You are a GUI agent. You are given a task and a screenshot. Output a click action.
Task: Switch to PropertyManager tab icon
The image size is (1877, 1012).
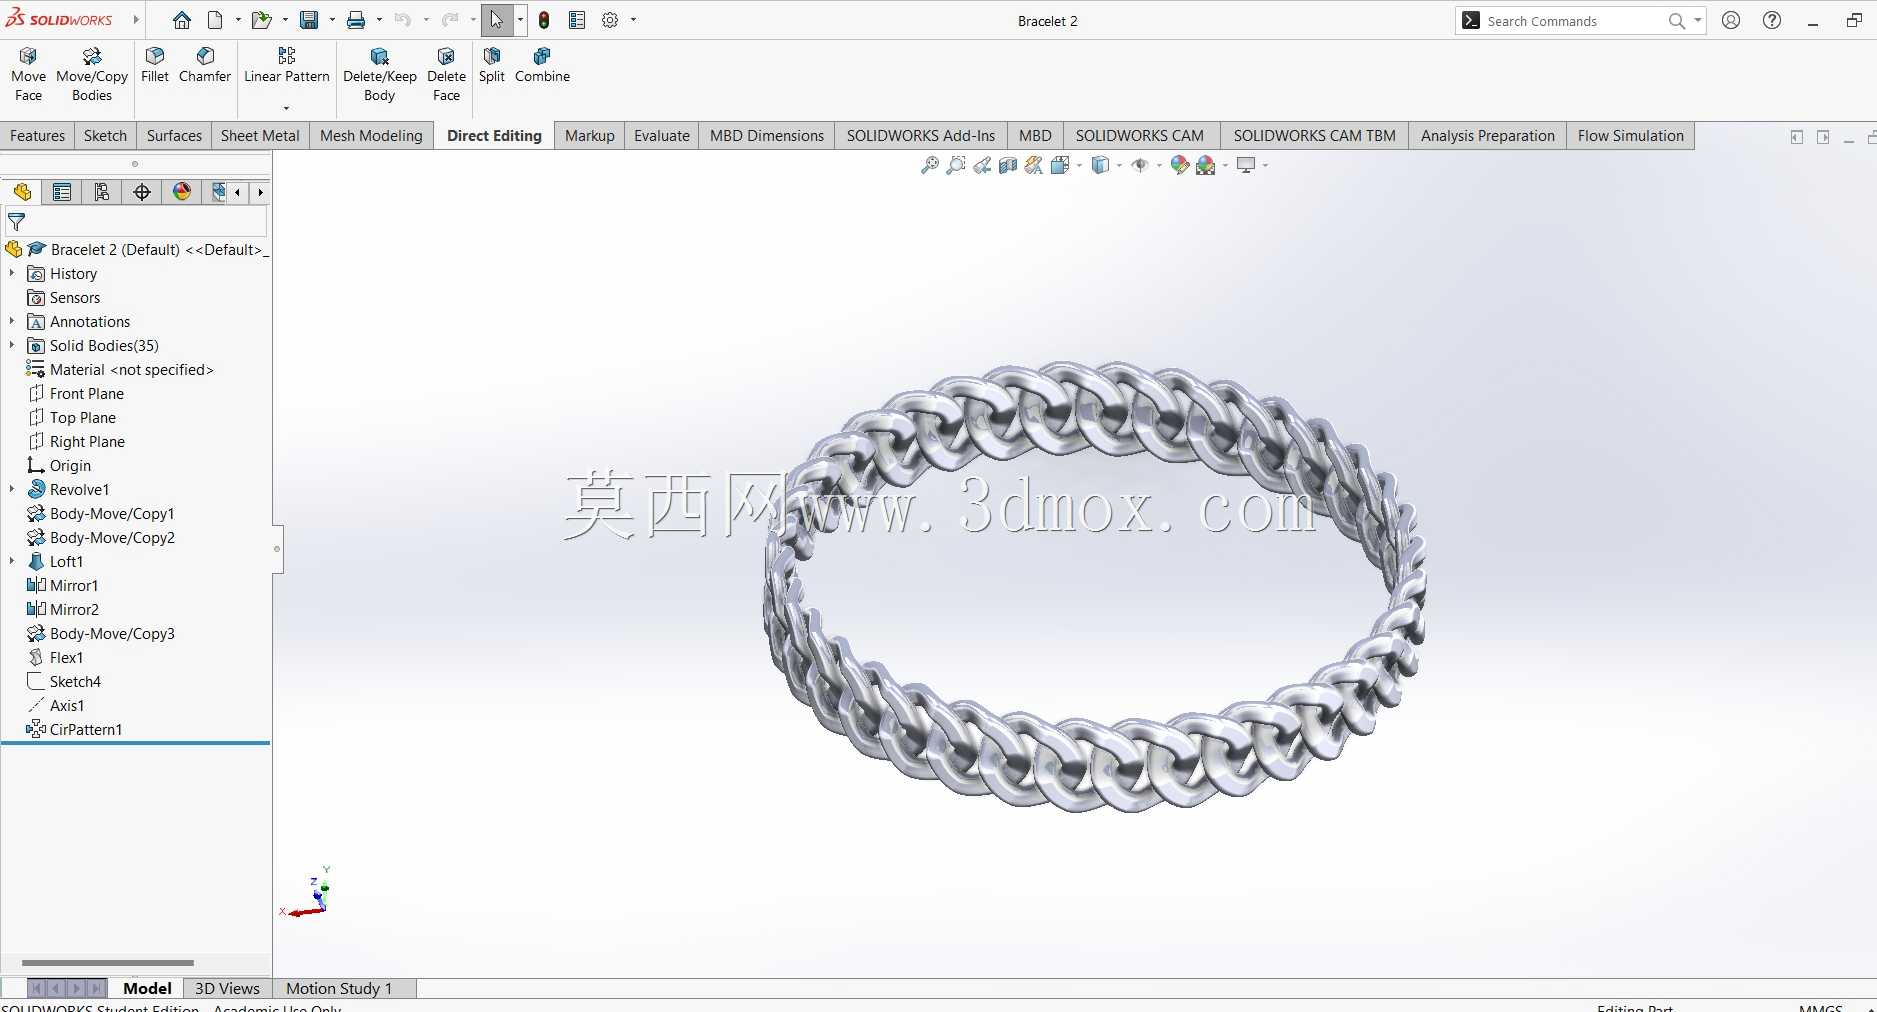point(62,192)
